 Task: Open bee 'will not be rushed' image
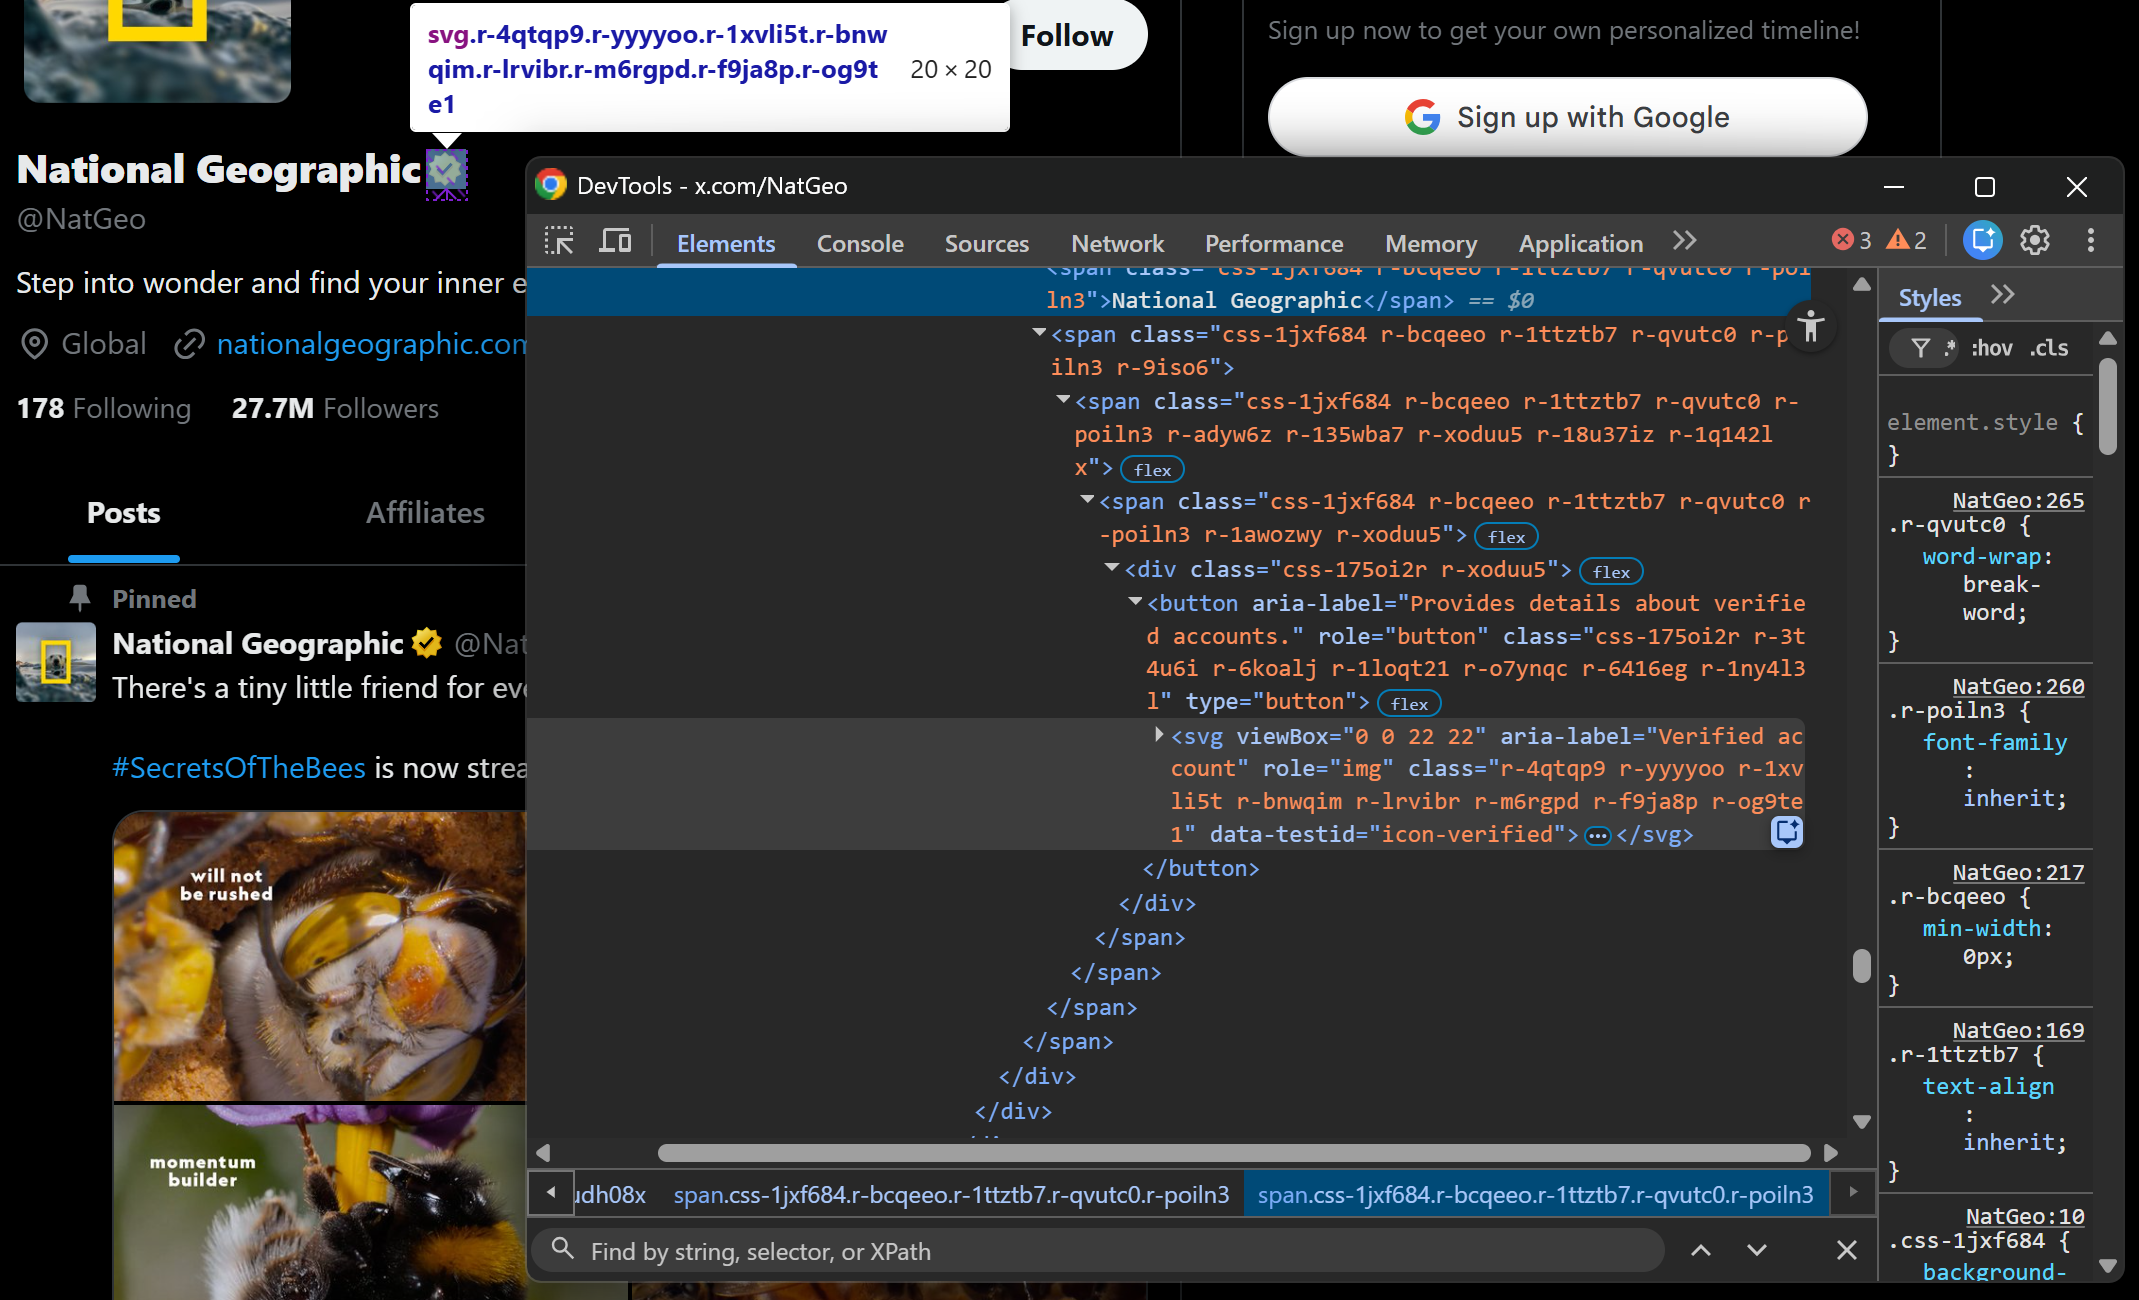pyautogui.click(x=320, y=956)
